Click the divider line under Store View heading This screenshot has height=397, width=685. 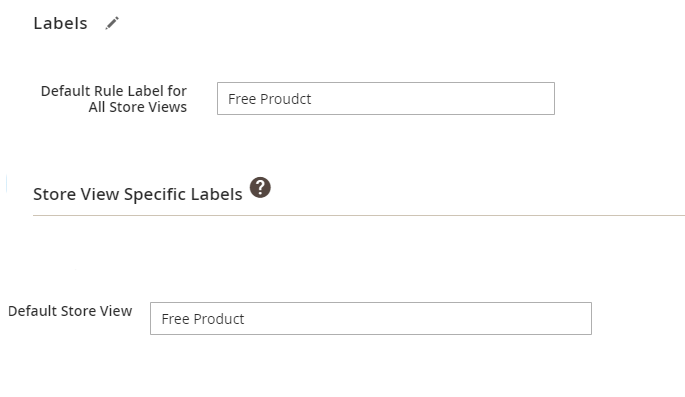[359, 215]
